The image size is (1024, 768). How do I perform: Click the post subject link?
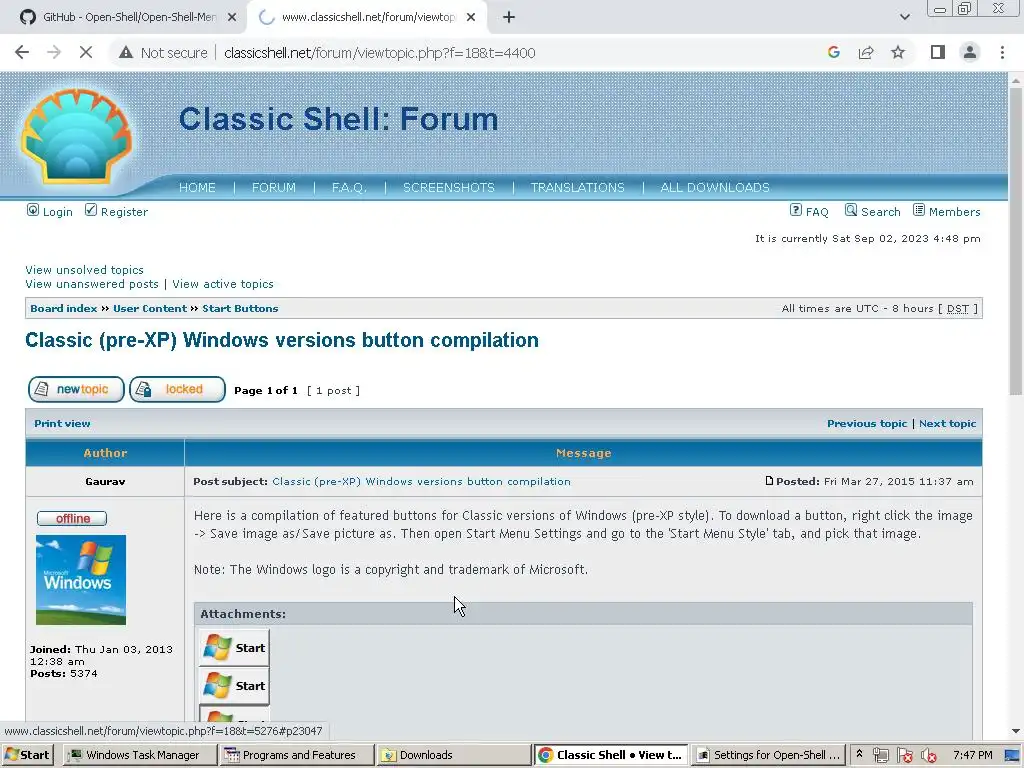[x=421, y=481]
